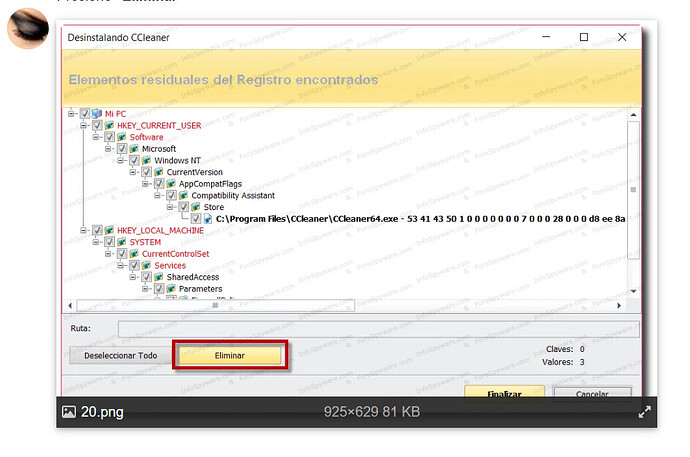Uncheck the HKEY_LOCAL_MACHINE checkbox
The image size is (690, 457).
click(97, 230)
